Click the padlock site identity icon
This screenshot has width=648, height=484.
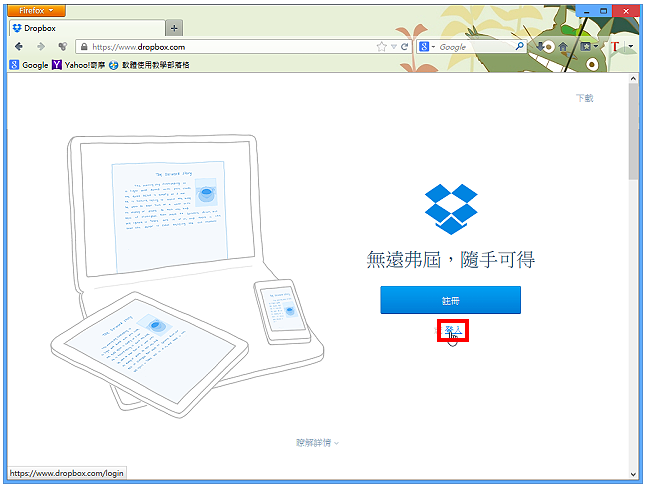84,47
